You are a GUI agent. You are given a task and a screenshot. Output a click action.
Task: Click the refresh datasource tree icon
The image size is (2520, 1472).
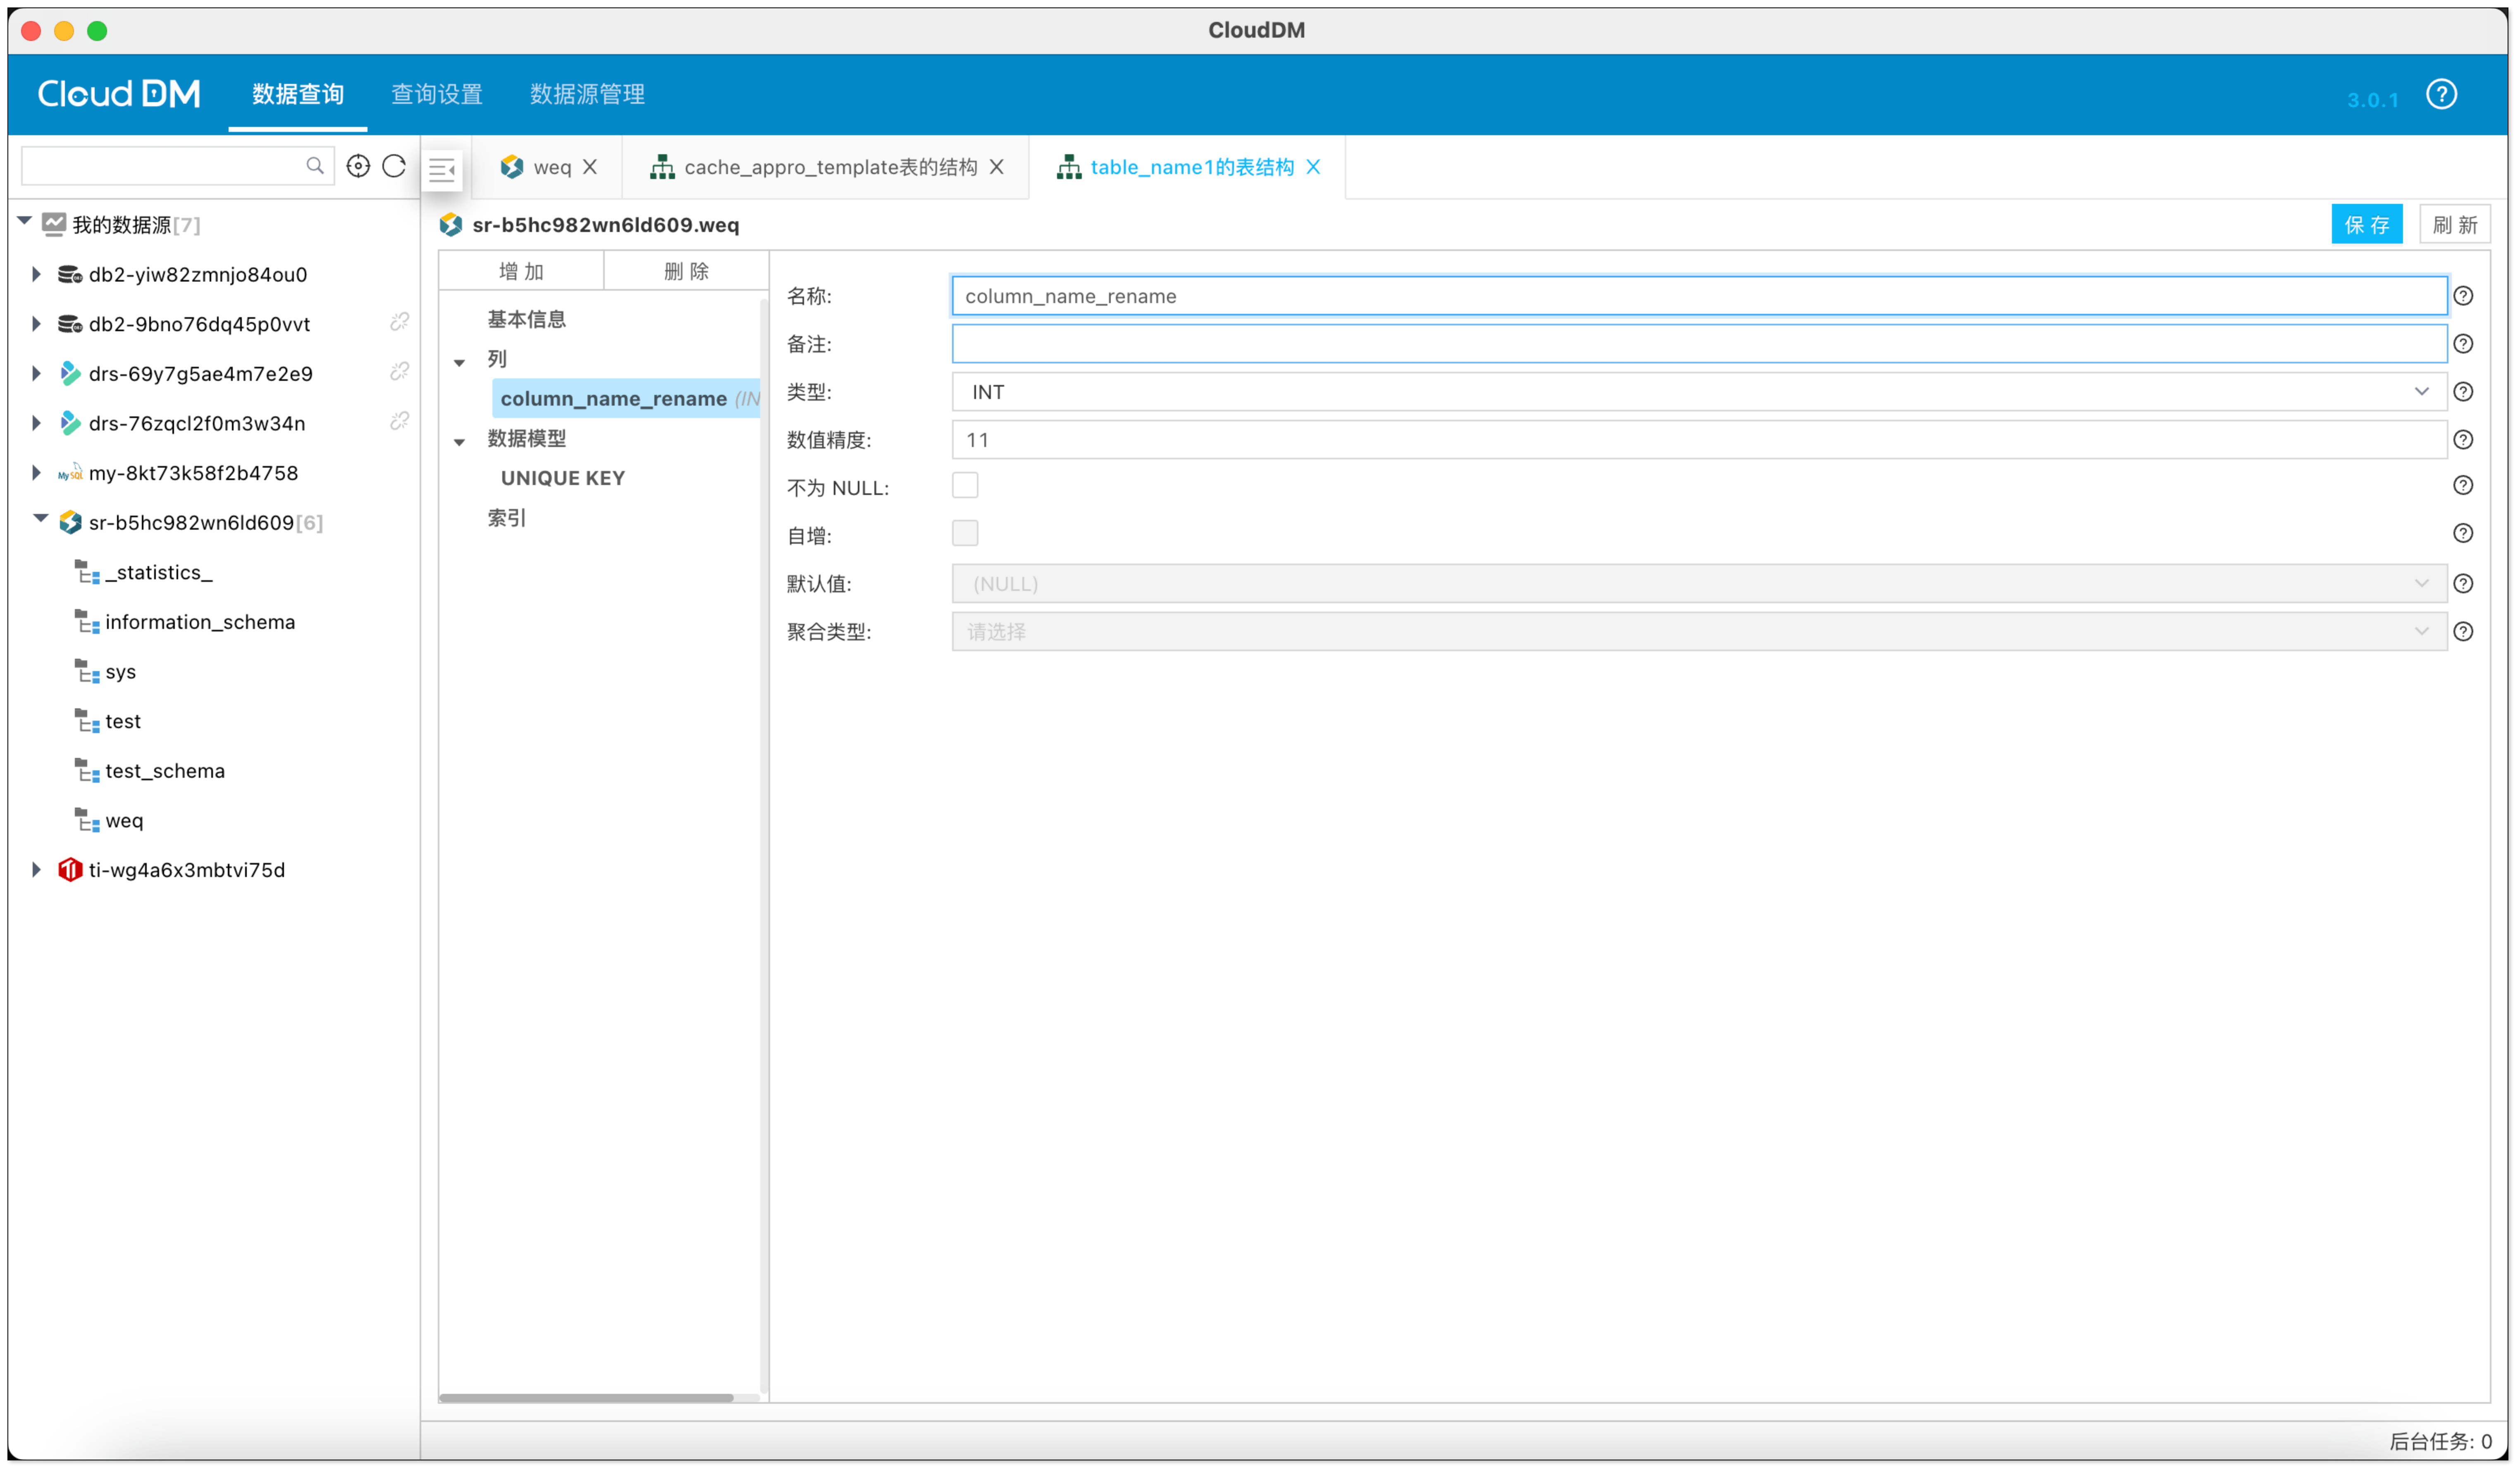(394, 166)
